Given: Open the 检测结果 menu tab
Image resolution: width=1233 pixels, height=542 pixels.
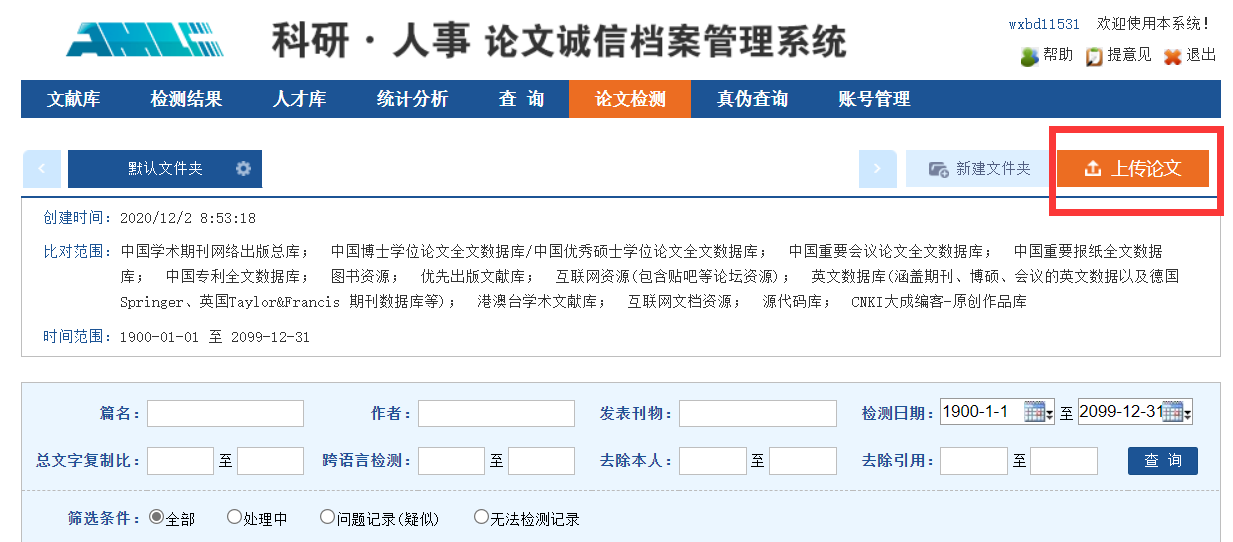Looking at the screenshot, I should [x=186, y=99].
